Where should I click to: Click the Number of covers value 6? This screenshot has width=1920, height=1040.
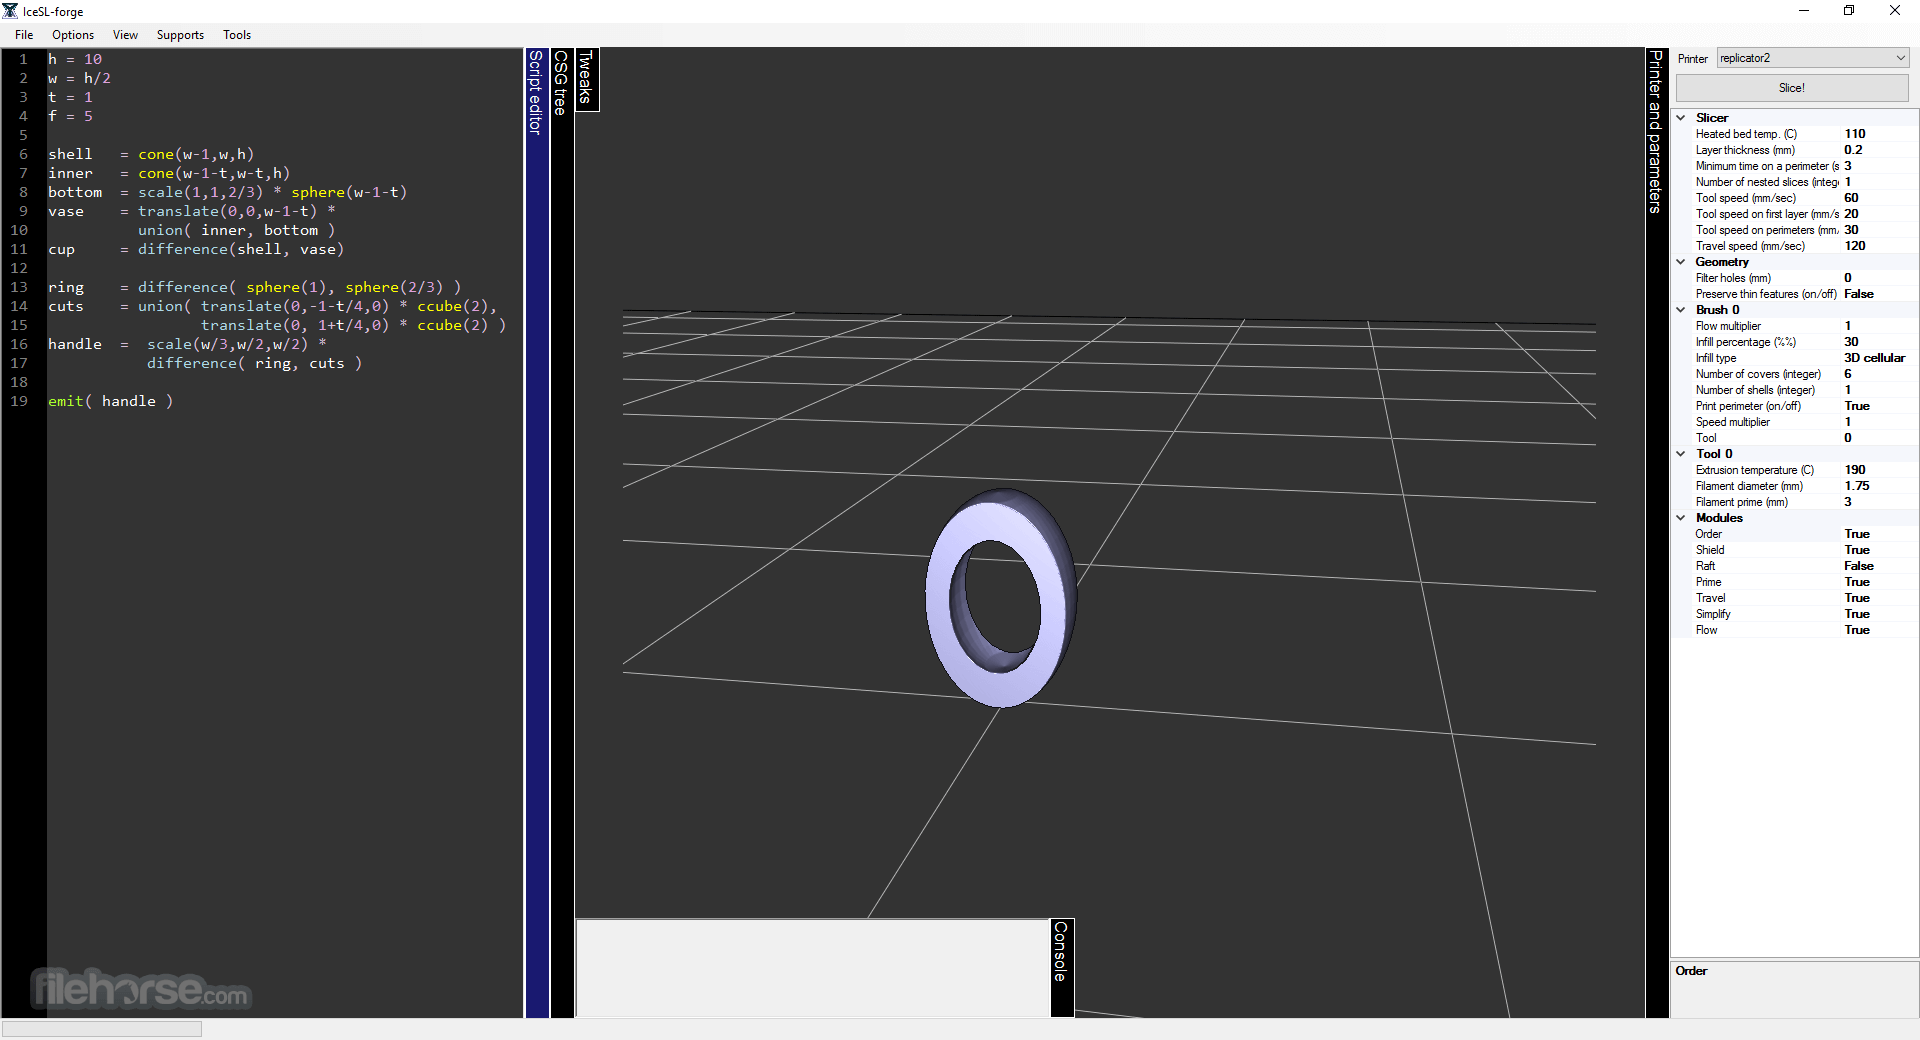tap(1848, 374)
